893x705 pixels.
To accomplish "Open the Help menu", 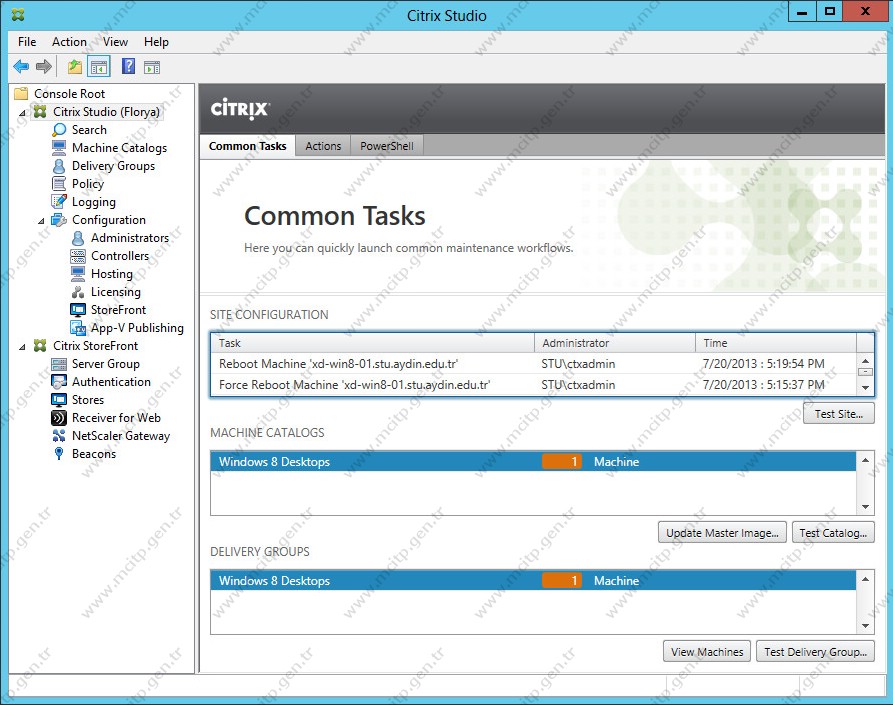I will click(156, 42).
